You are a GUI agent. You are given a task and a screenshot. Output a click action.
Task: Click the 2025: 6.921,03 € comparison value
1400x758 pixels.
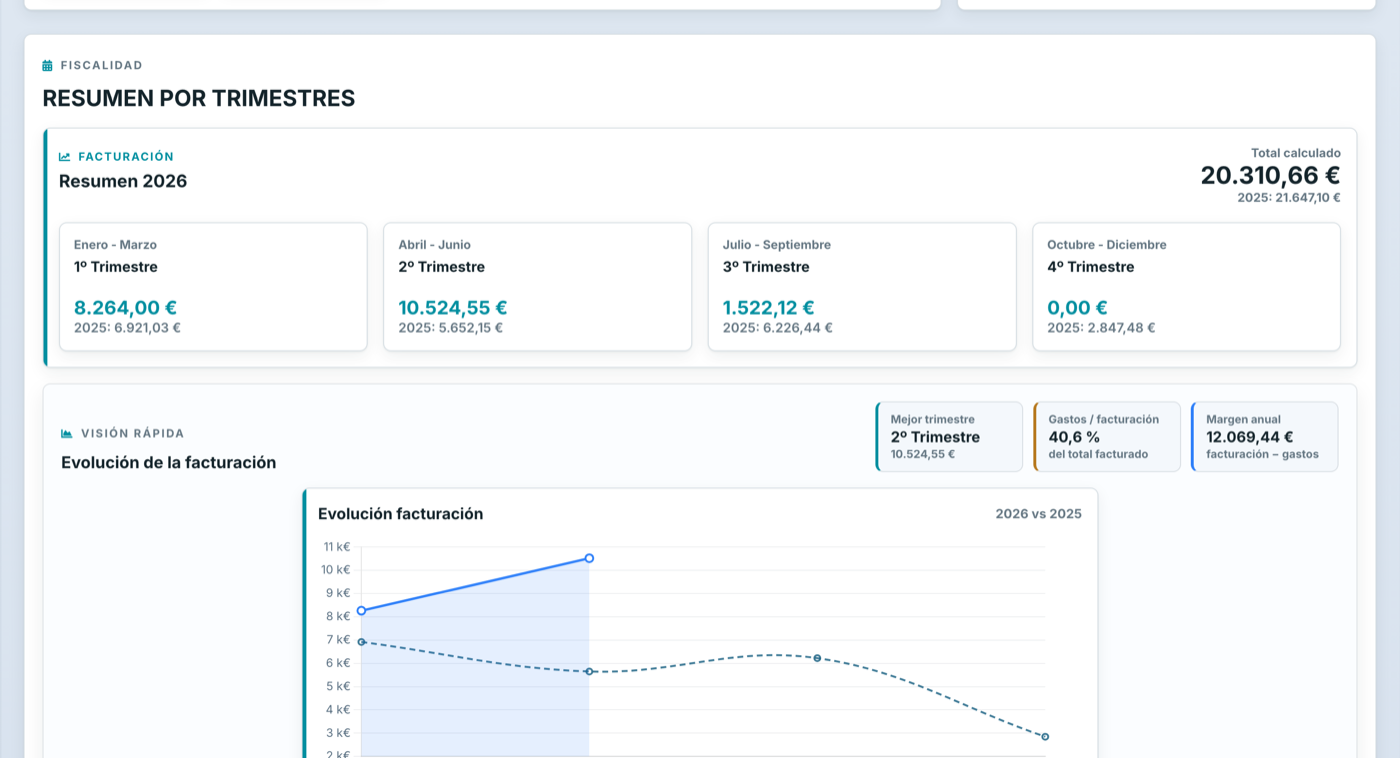127,328
